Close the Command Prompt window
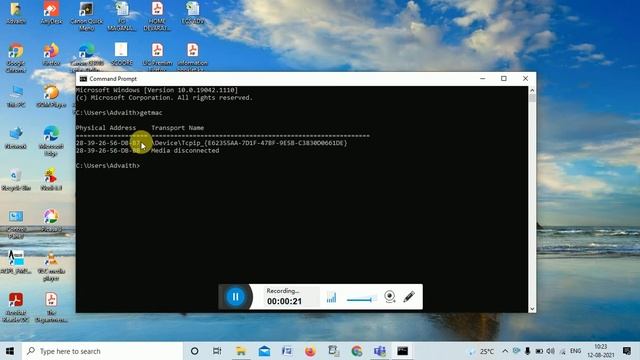This screenshot has width=640, height=360. (x=525, y=78)
